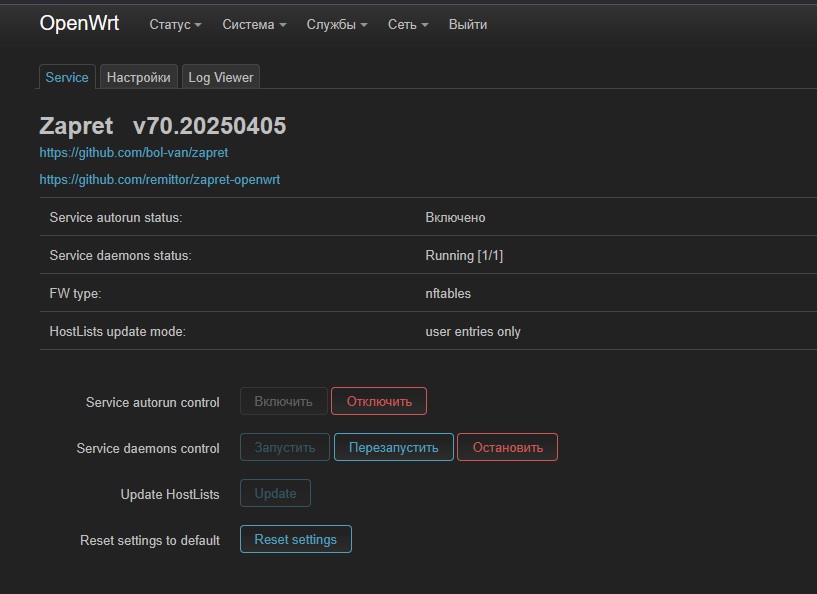The image size is (817, 594).
Task: Open the bol-van/zapret GitHub link
Action: [134, 153]
